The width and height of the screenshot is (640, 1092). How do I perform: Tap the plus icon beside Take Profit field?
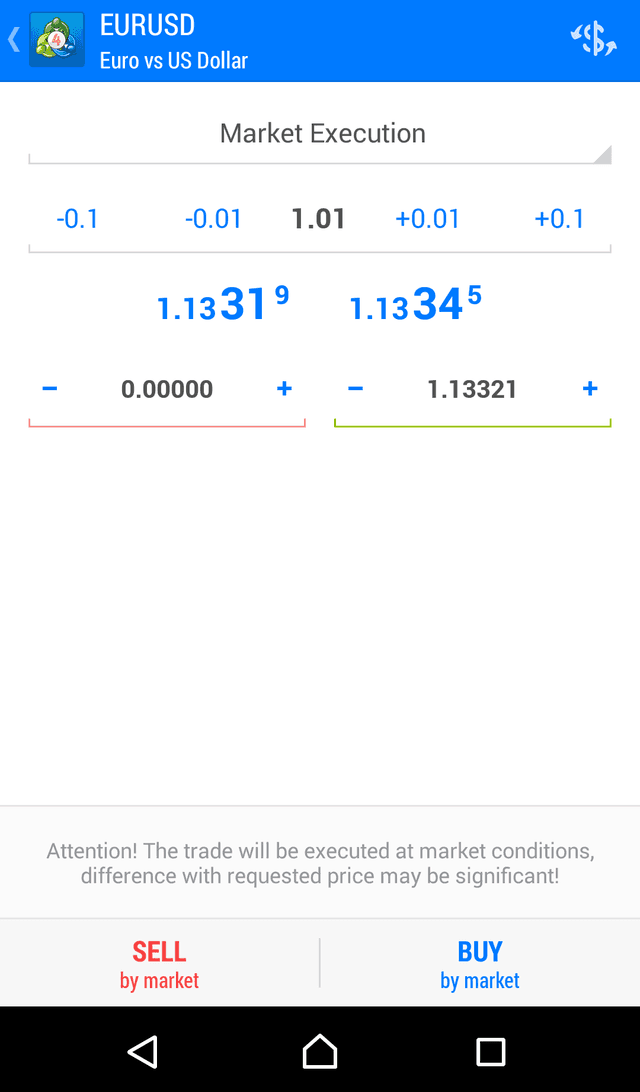pyautogui.click(x=589, y=389)
